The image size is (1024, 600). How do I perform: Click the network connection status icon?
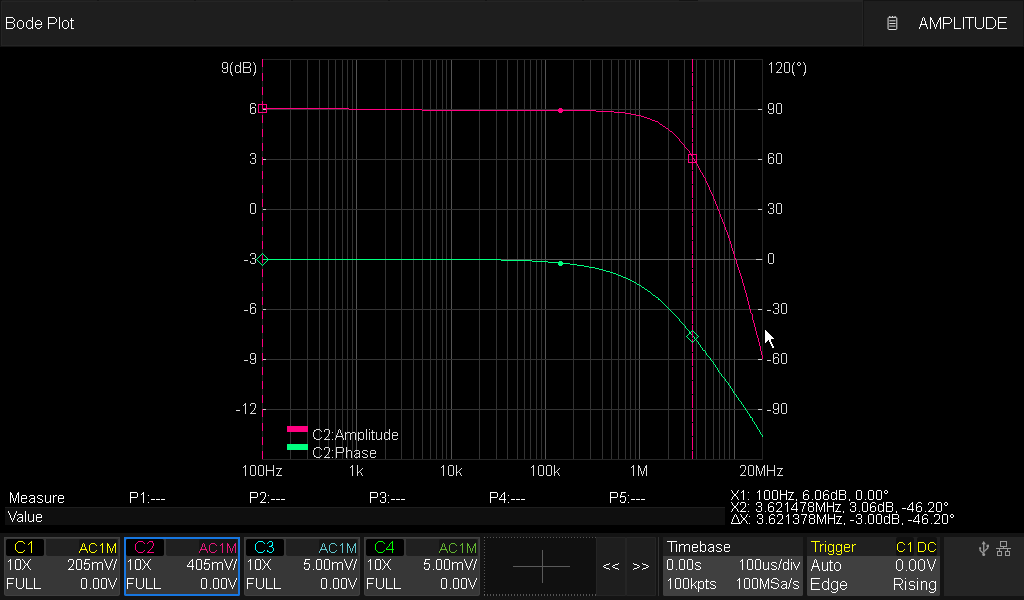click(1004, 548)
